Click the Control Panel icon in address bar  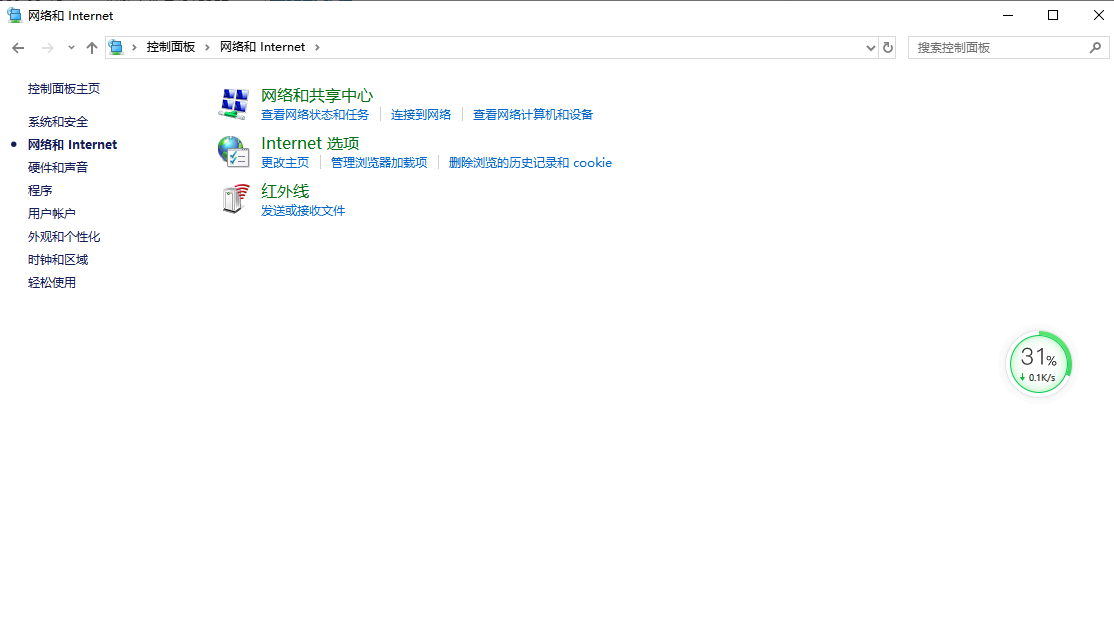click(116, 46)
